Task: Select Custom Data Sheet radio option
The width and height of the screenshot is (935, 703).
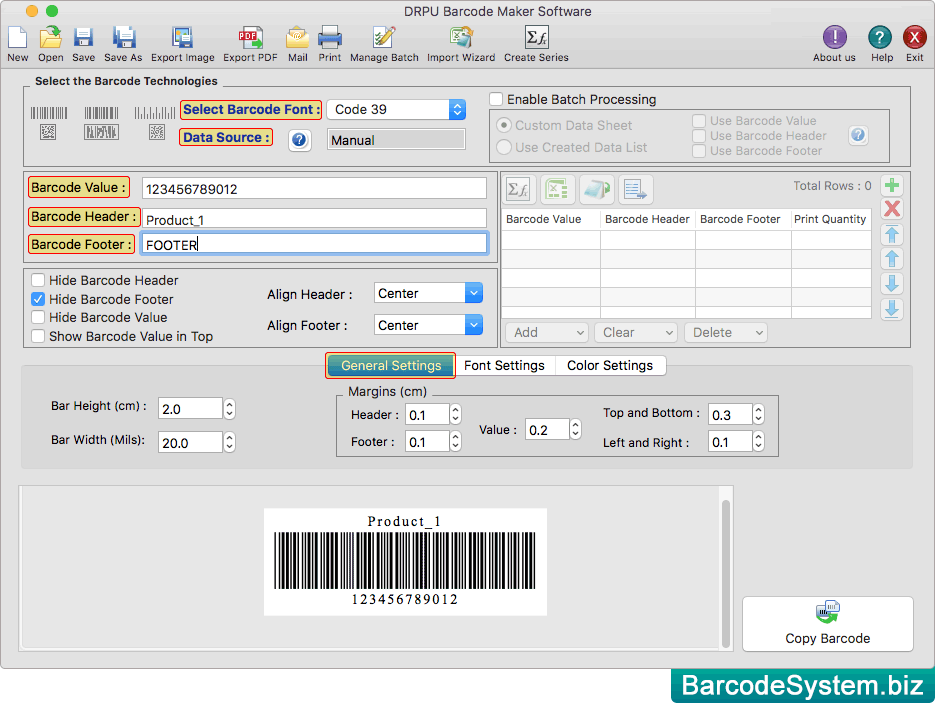Action: pos(504,125)
